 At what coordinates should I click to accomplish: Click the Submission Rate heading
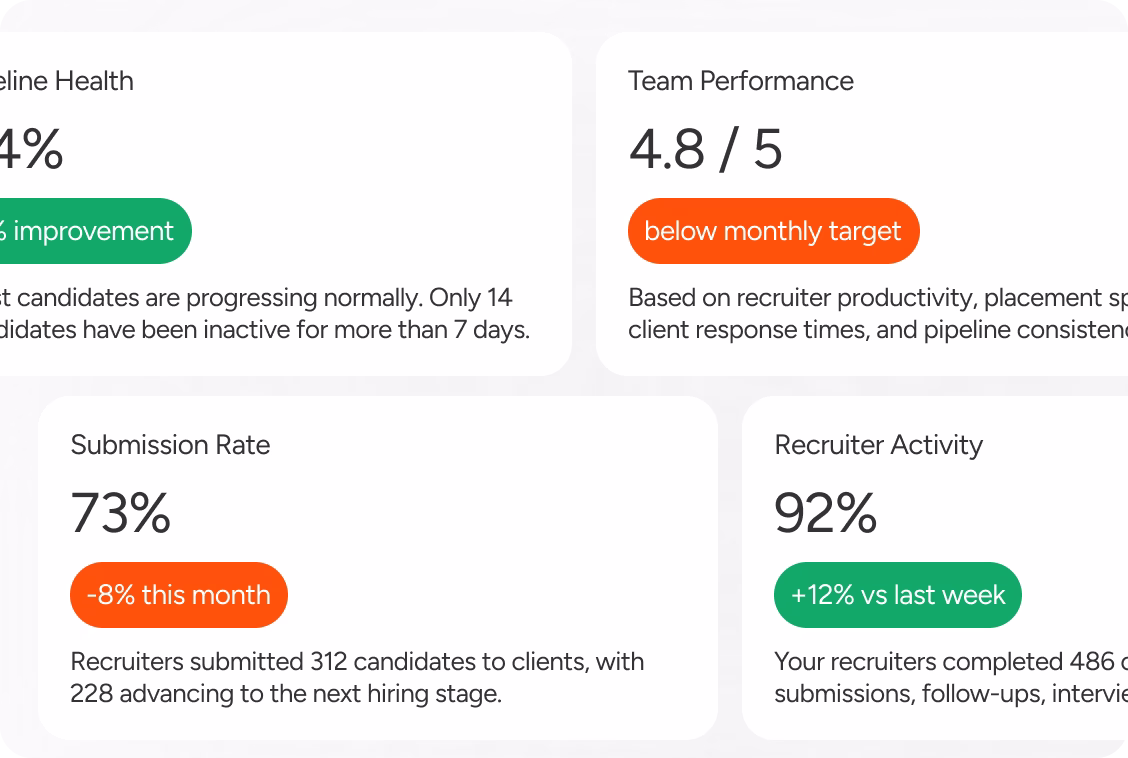pyautogui.click(x=170, y=445)
